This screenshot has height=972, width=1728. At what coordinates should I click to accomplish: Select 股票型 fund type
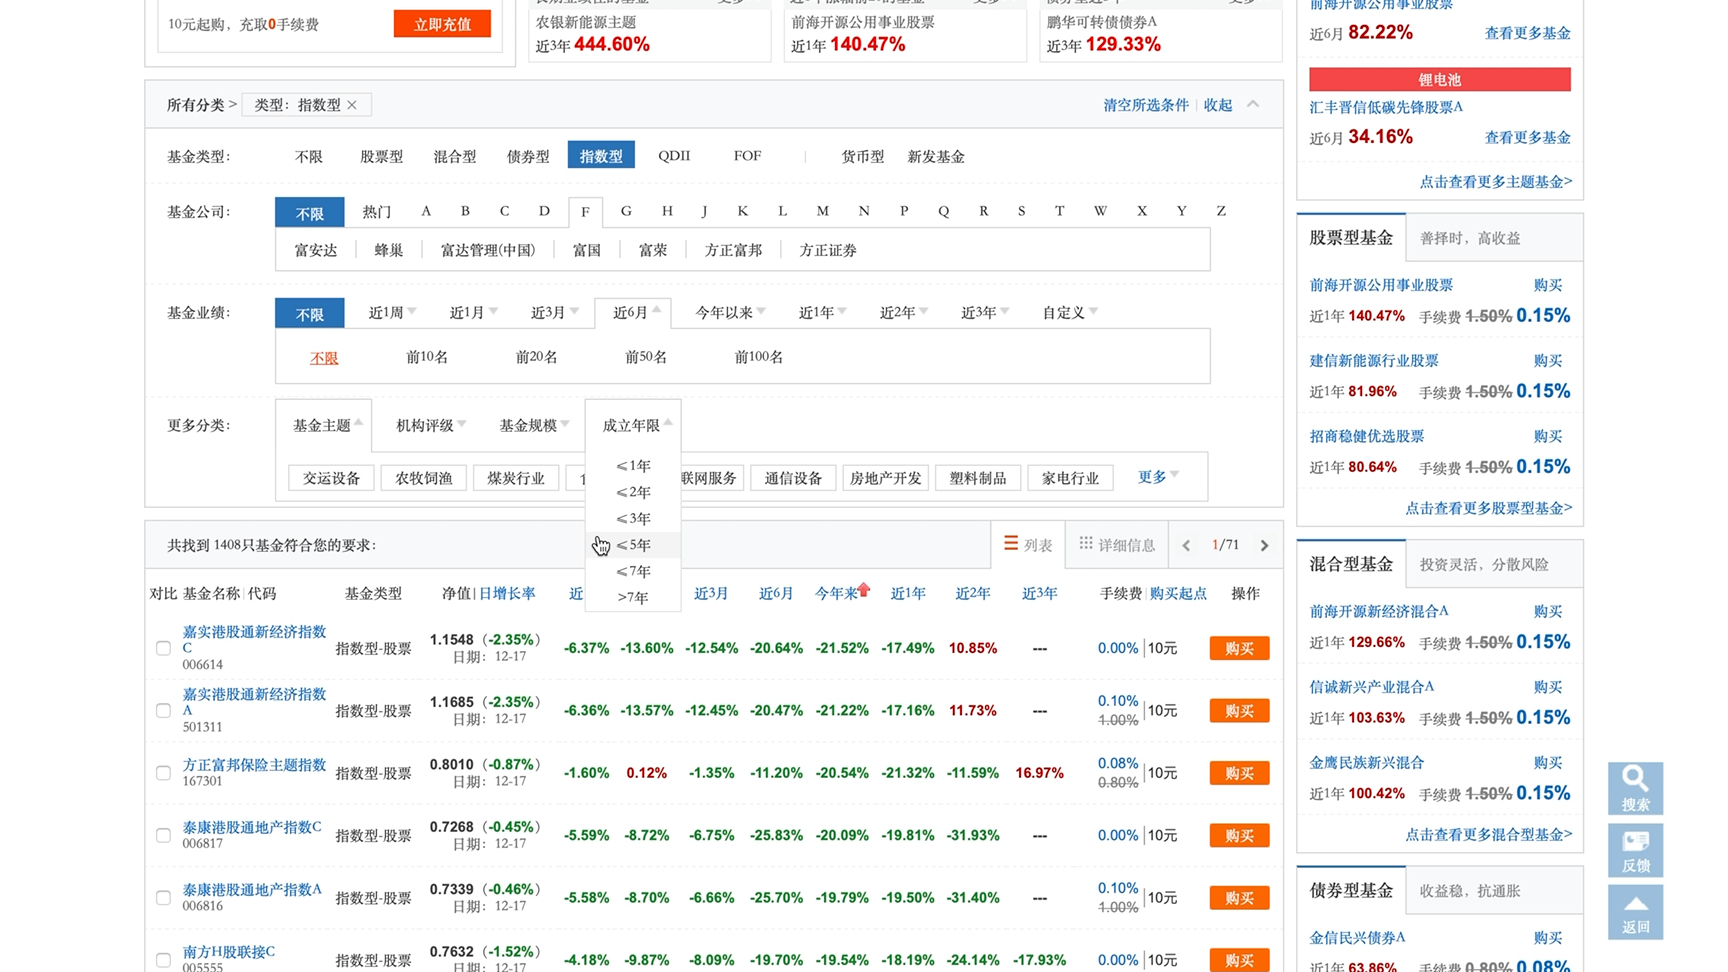(x=381, y=156)
